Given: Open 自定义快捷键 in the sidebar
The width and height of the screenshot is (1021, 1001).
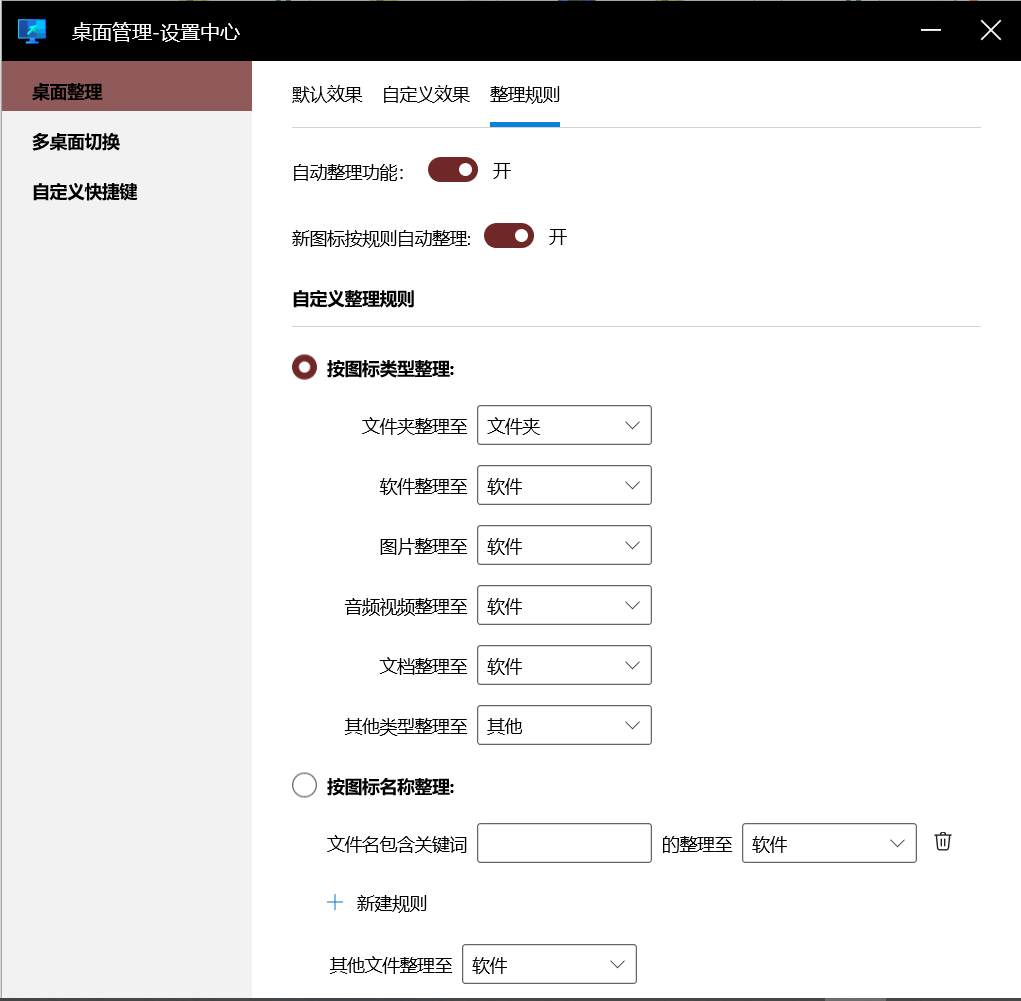Looking at the screenshot, I should pos(127,192).
